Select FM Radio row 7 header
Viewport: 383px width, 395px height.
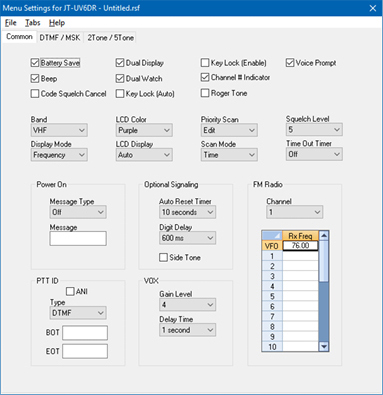click(x=272, y=316)
